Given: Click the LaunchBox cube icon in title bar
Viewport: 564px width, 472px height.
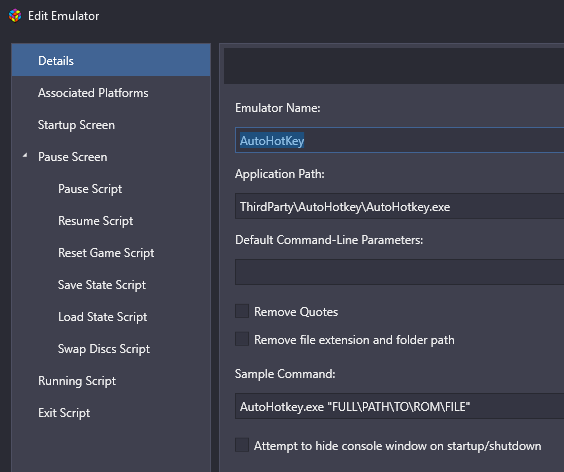Looking at the screenshot, I should pyautogui.click(x=15, y=16).
